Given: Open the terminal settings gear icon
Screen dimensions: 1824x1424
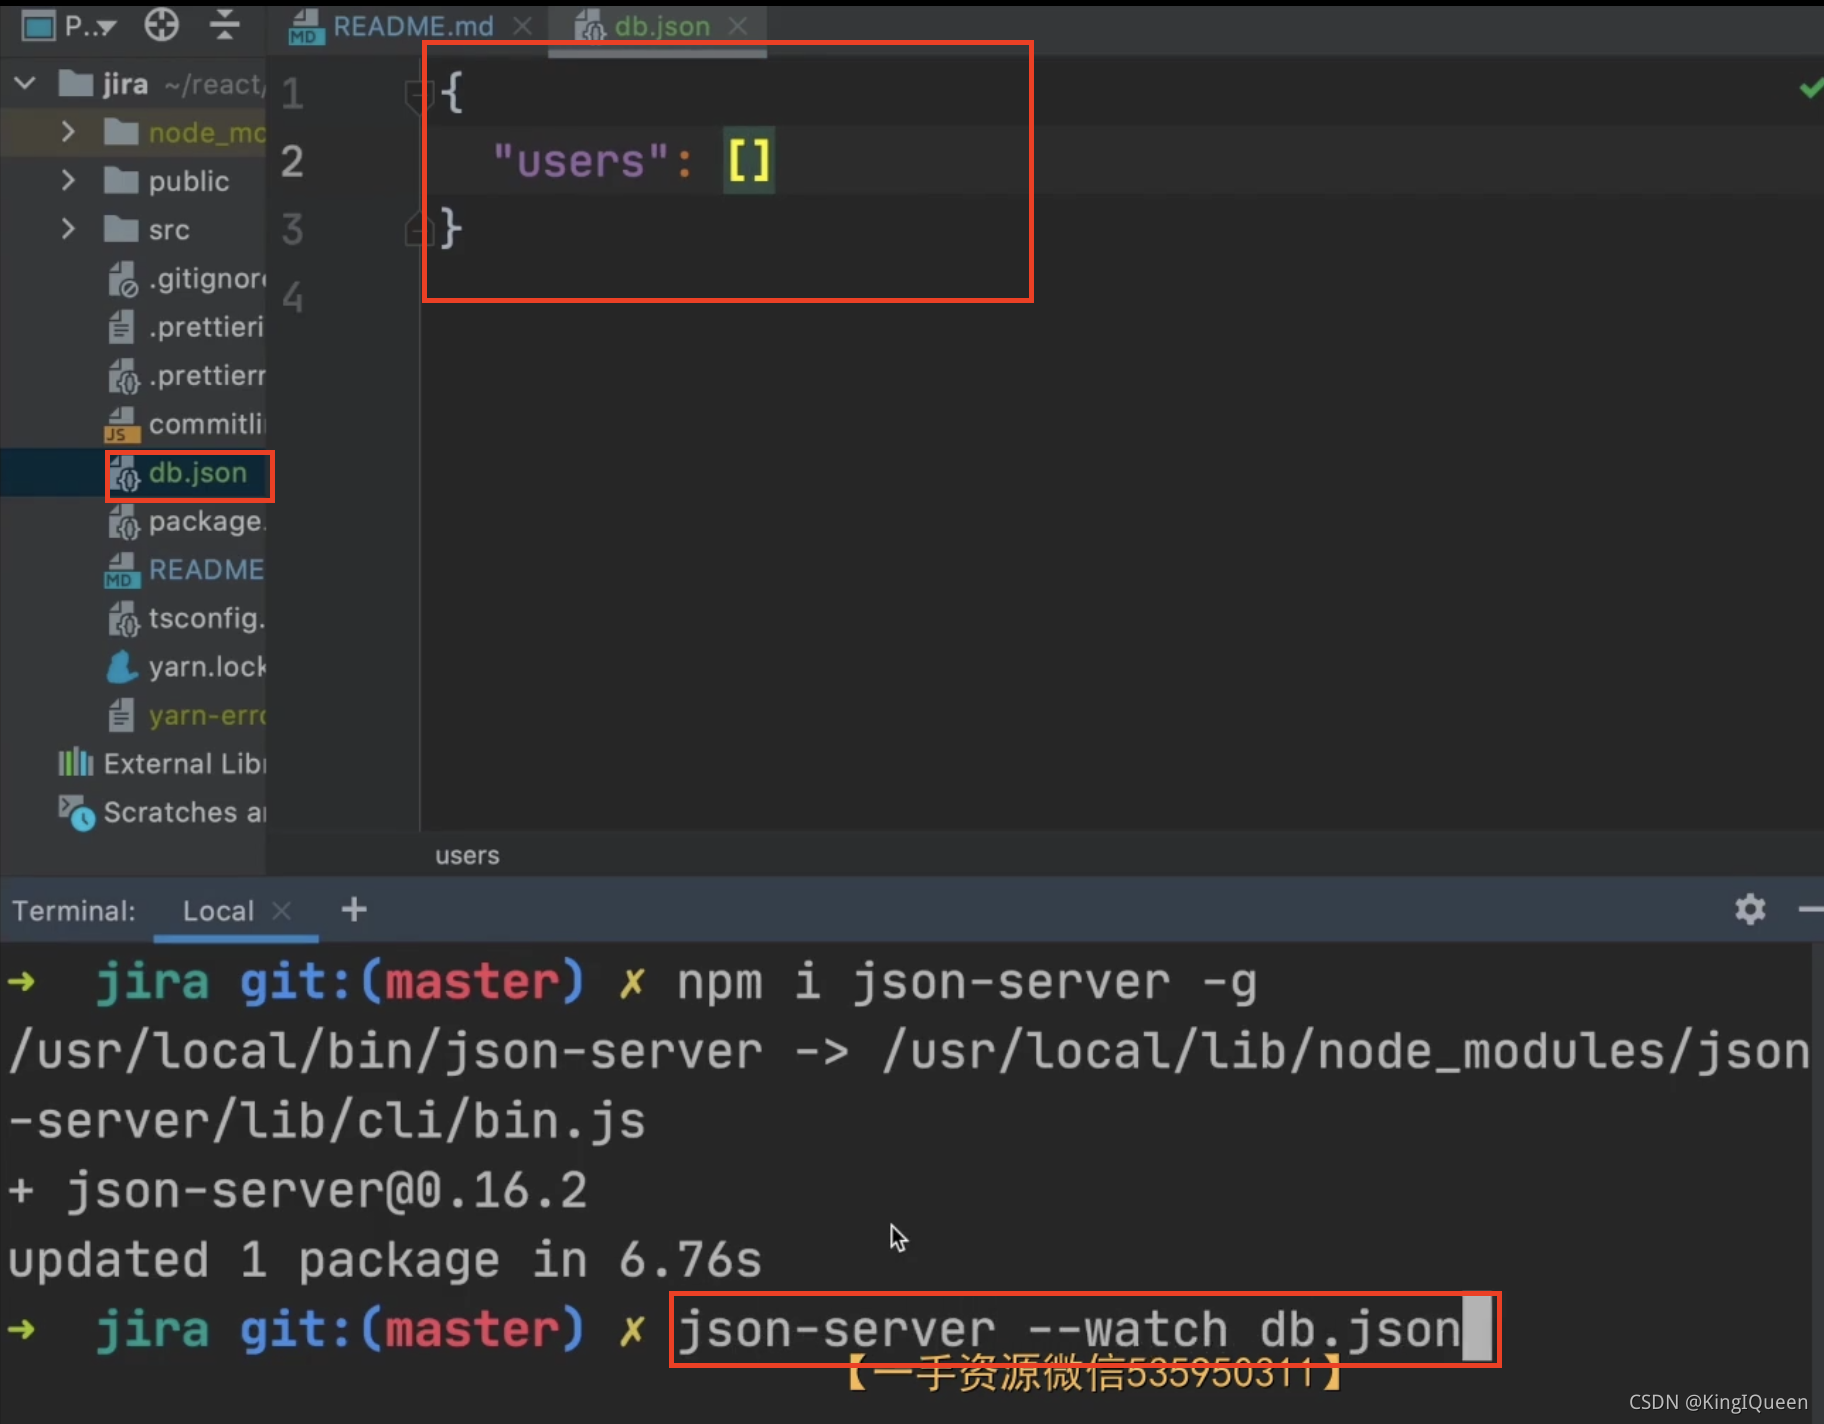Looking at the screenshot, I should [x=1751, y=909].
